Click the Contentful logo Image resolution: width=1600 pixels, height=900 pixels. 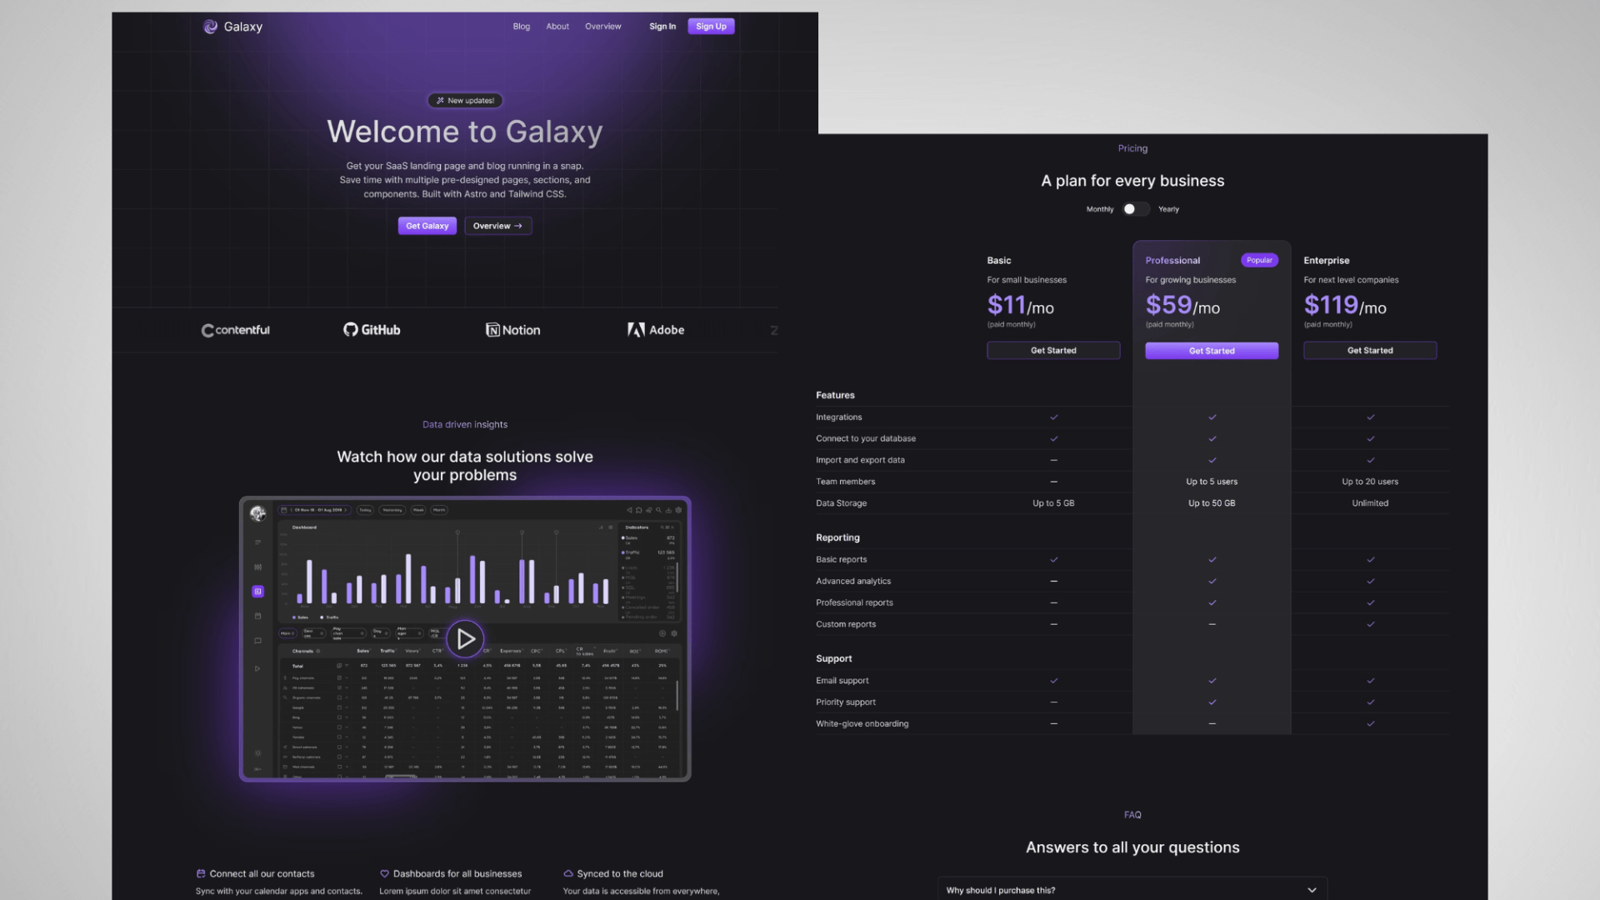point(235,330)
